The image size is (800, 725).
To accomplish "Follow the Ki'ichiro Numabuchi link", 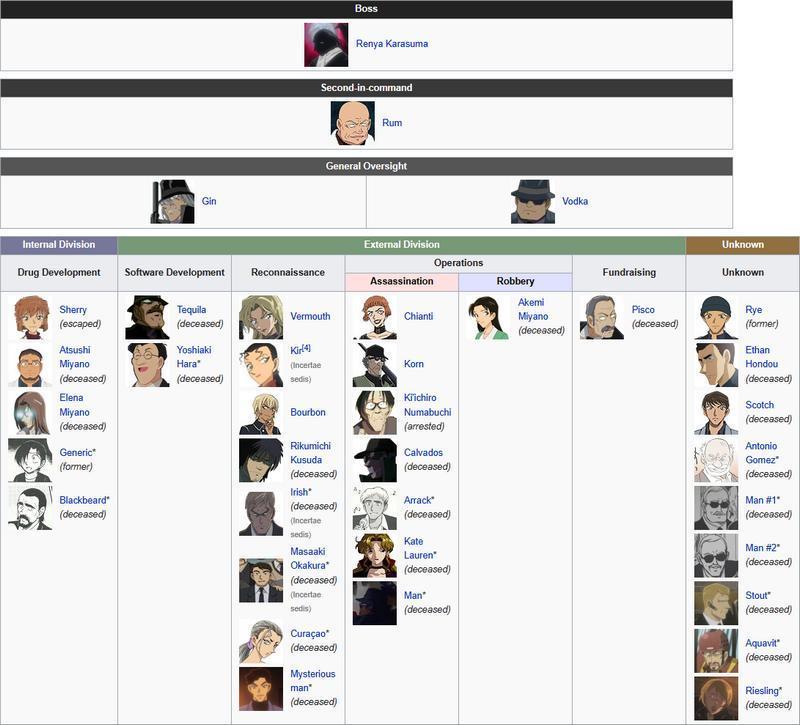I will [x=428, y=405].
